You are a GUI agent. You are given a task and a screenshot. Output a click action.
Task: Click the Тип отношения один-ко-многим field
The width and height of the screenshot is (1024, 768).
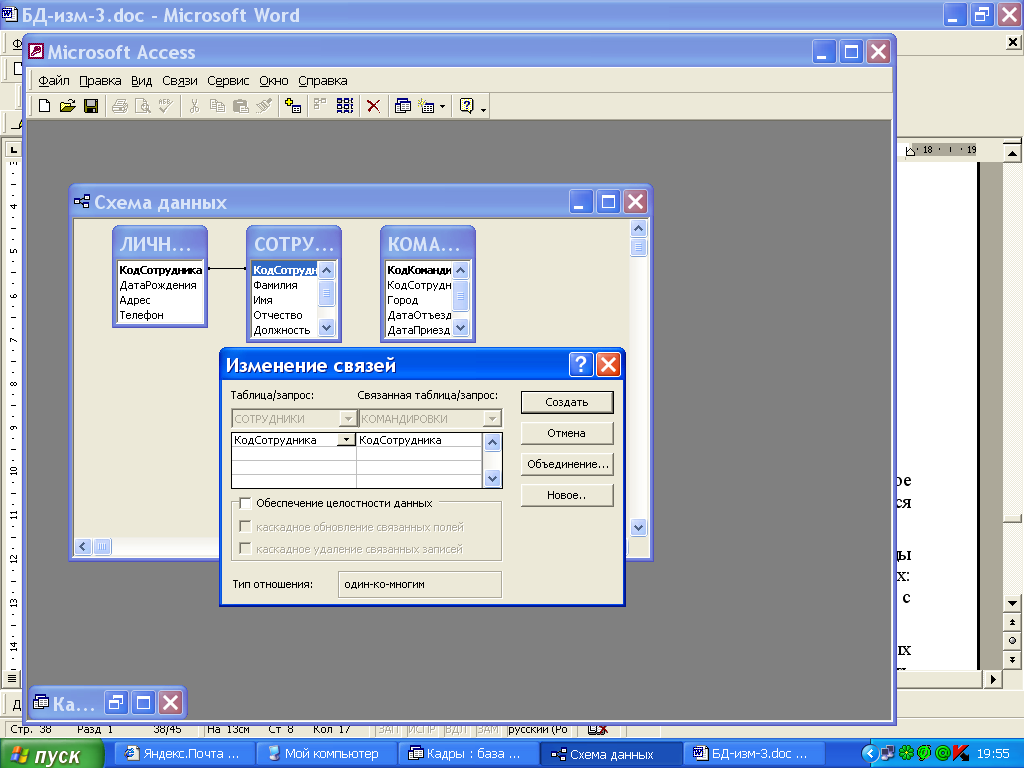pos(419,584)
